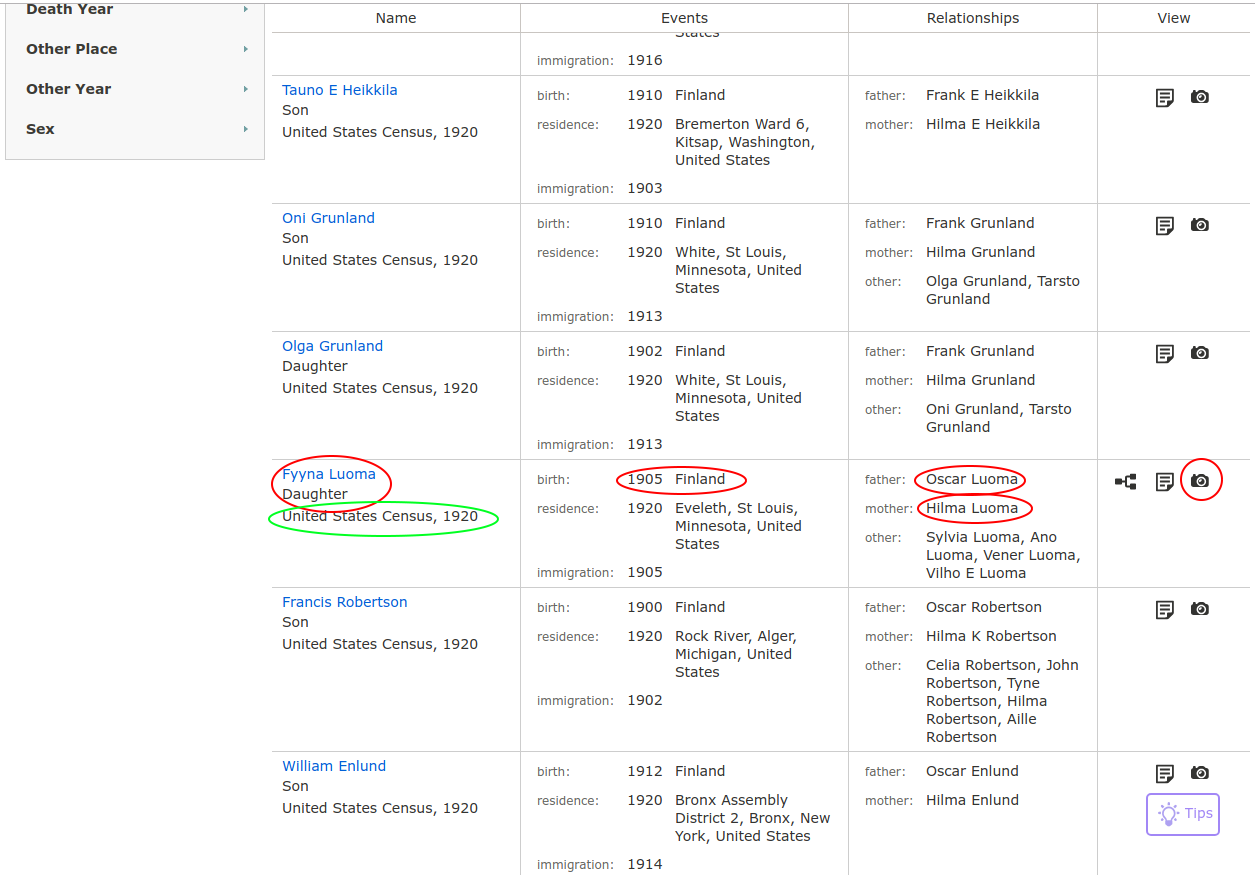View camera image for Fyyna Luoma record
Viewport: 1255px width, 875px height.
[x=1200, y=481]
